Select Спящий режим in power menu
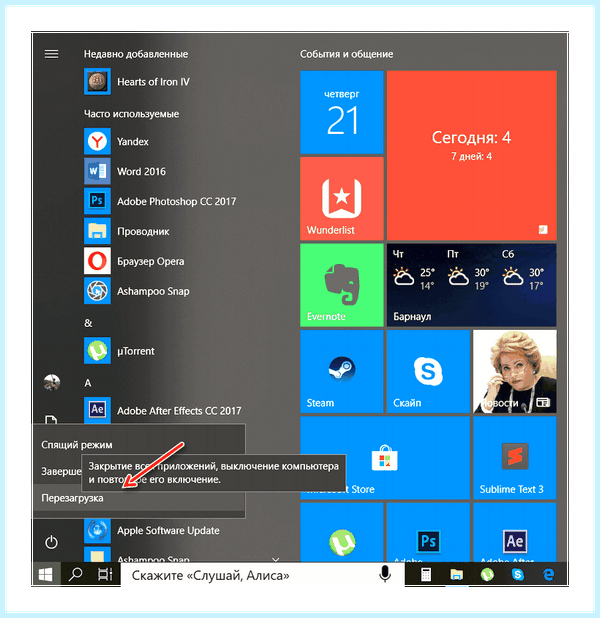Image resolution: width=600 pixels, height=618 pixels. tap(139, 445)
